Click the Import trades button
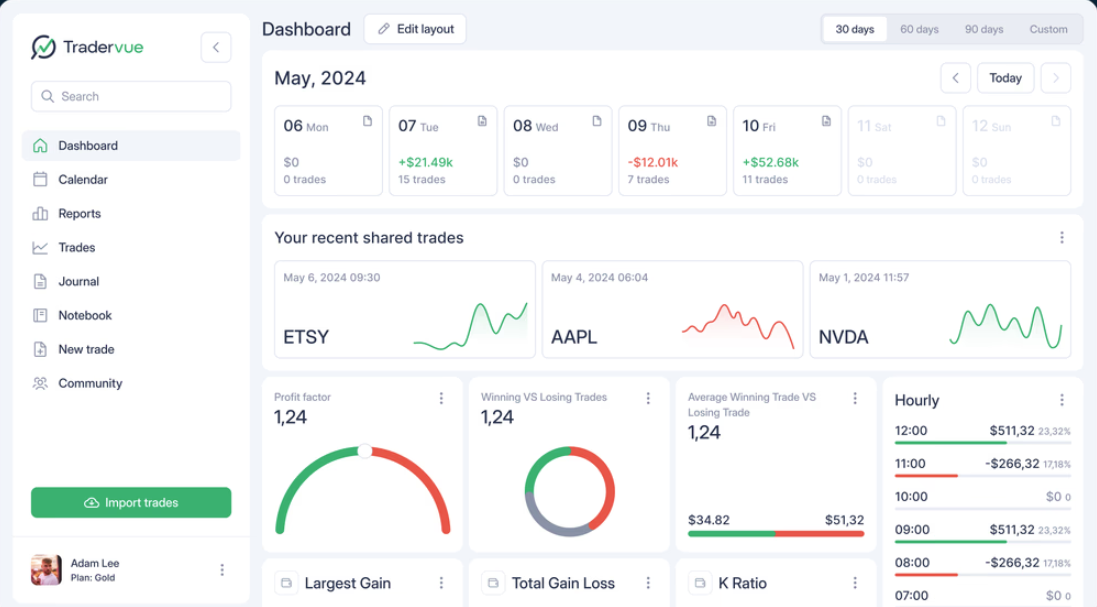Screen dimensions: 1097x607 point(131,503)
